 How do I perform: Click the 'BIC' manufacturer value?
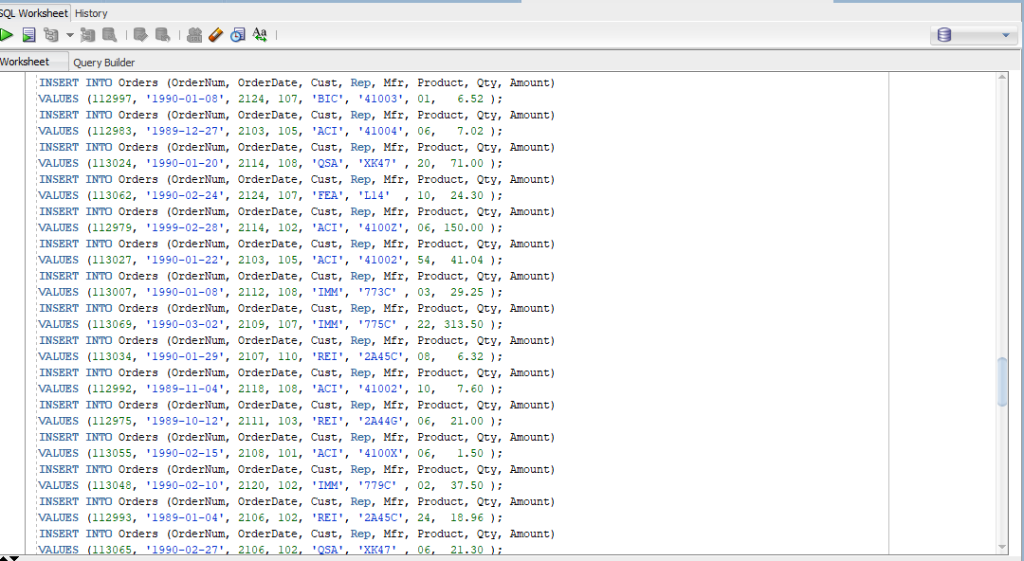327,99
